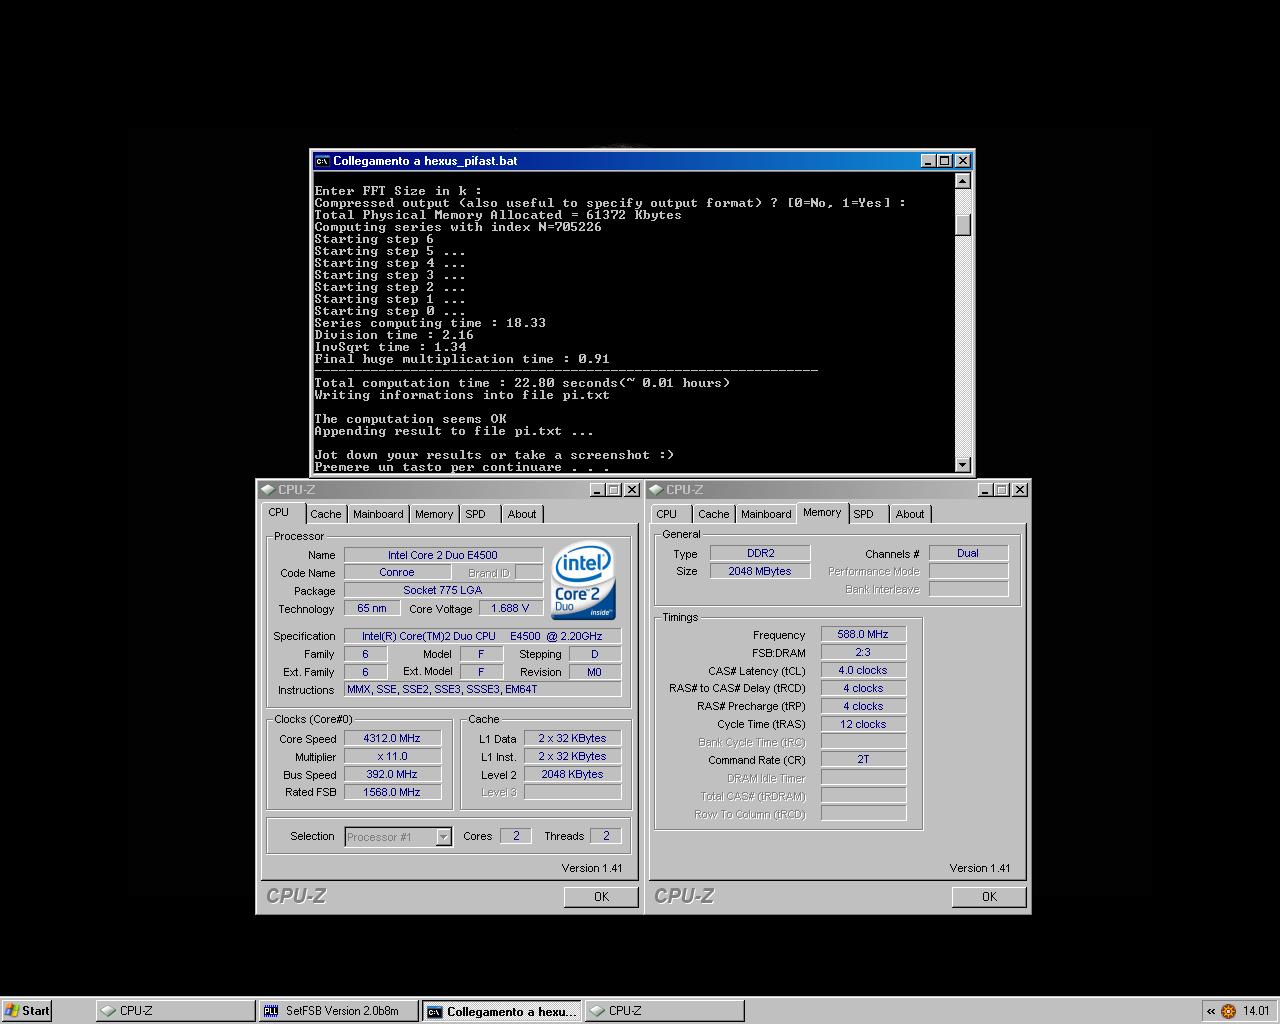Screen dimensions: 1280x1024
Task: Click the console scrollbar thumb
Action: (x=962, y=225)
